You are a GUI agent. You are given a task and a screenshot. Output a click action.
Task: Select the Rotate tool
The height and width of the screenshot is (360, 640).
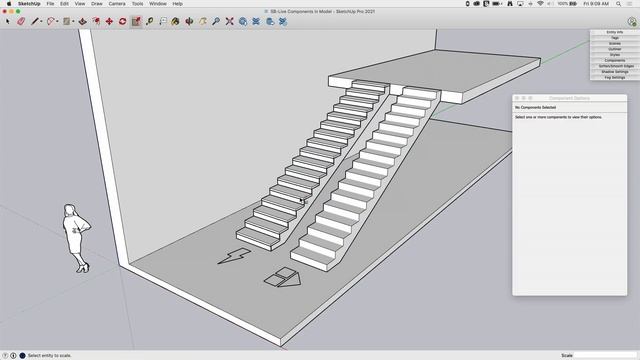(122, 21)
